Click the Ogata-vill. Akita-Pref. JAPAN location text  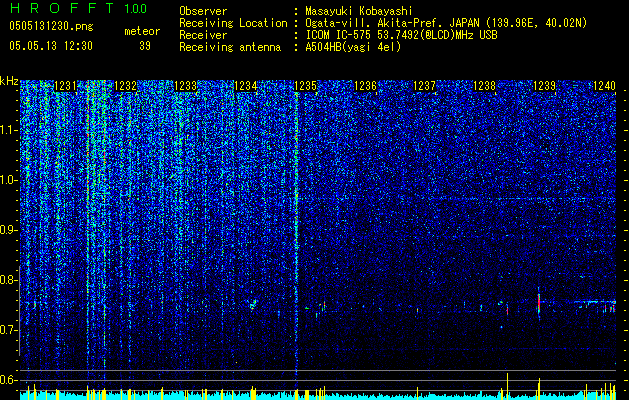[446, 24]
